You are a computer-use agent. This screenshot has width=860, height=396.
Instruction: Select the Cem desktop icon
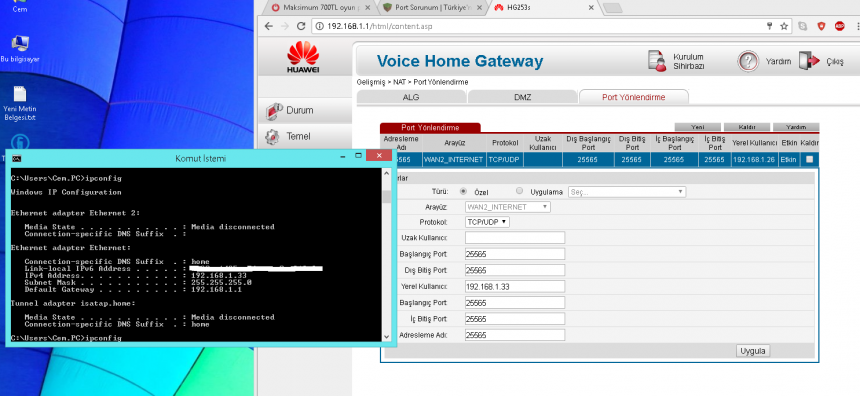[20, 7]
